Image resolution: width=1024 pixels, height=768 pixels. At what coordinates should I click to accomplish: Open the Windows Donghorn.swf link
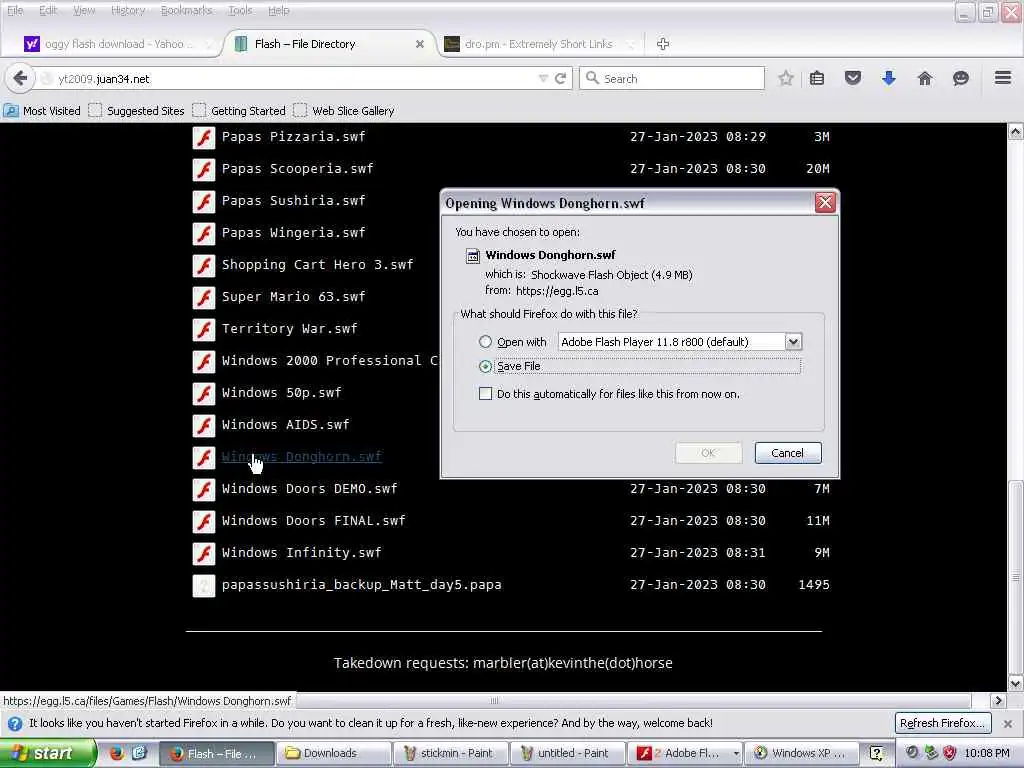(302, 456)
